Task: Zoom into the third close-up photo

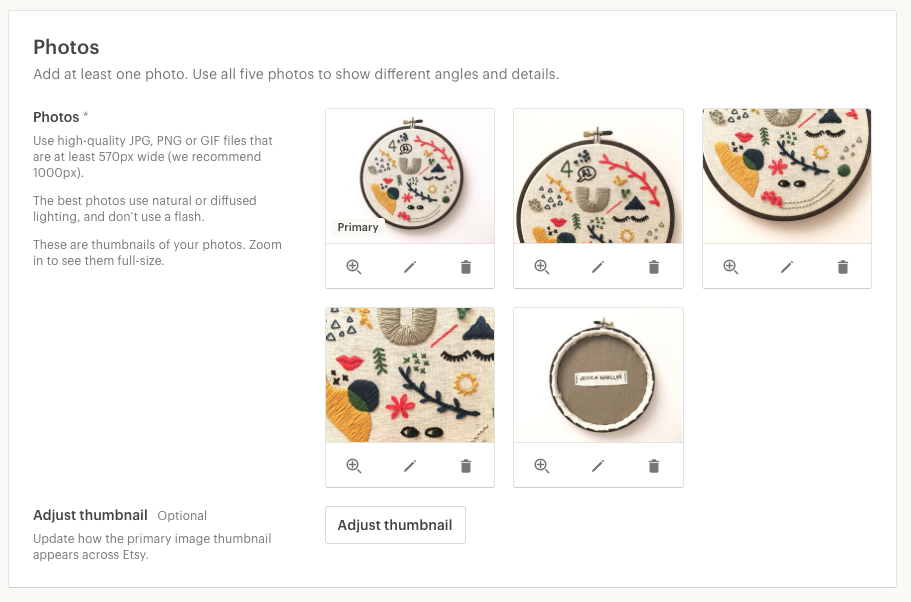Action: 730,267
